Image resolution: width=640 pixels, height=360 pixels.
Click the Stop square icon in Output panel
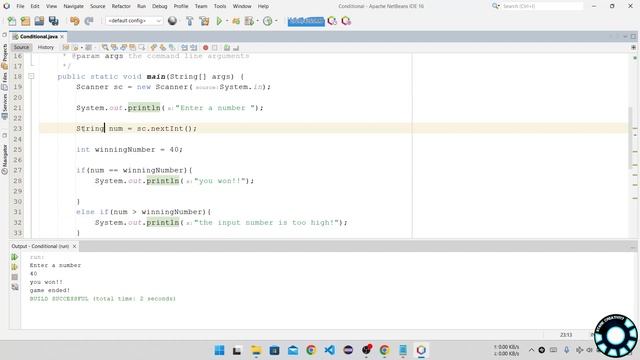pos(15,277)
